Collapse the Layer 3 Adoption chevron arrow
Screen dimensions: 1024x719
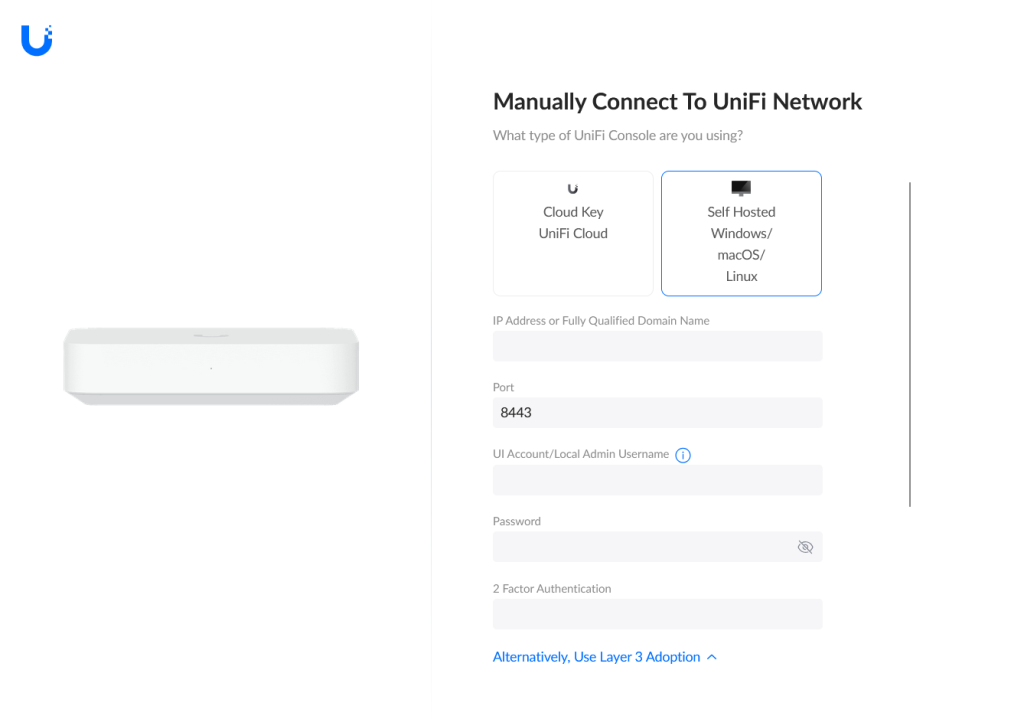tap(712, 657)
